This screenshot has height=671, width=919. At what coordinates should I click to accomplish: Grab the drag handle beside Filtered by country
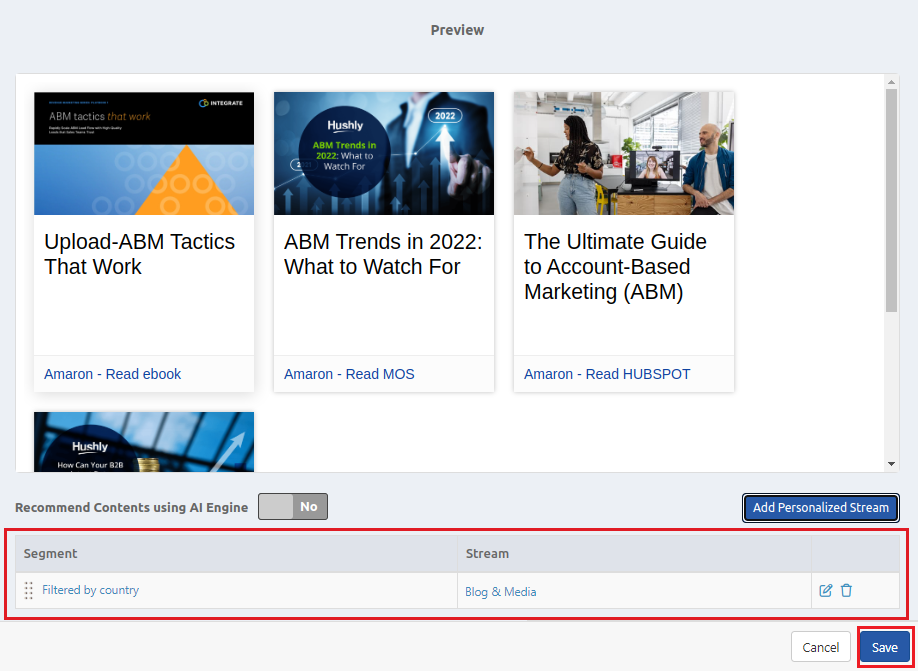click(29, 590)
